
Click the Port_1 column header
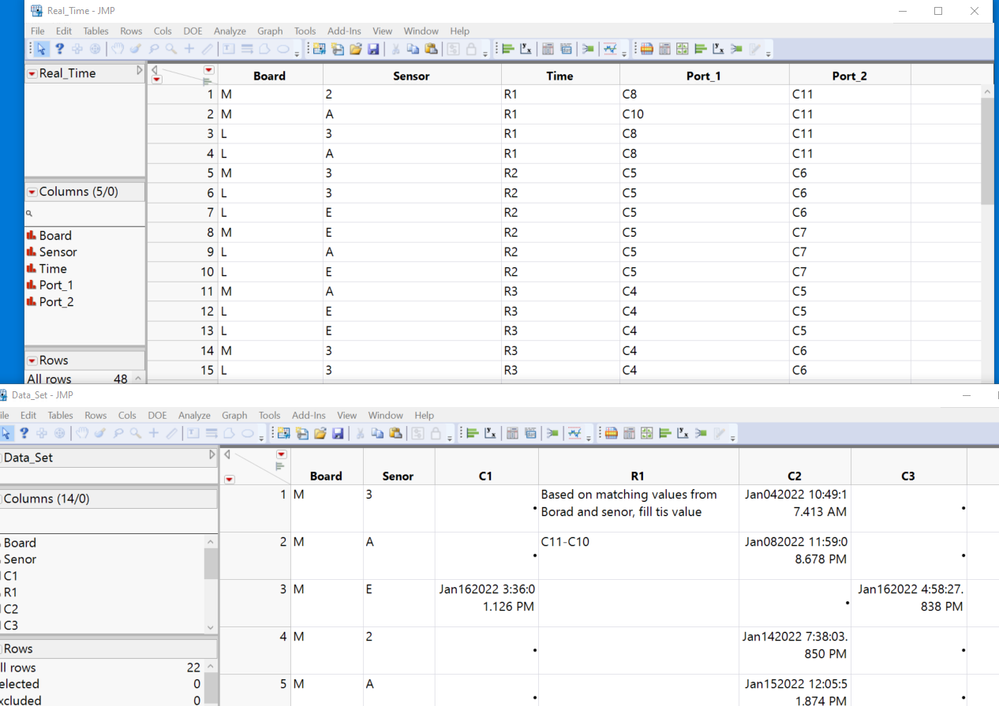(x=703, y=76)
